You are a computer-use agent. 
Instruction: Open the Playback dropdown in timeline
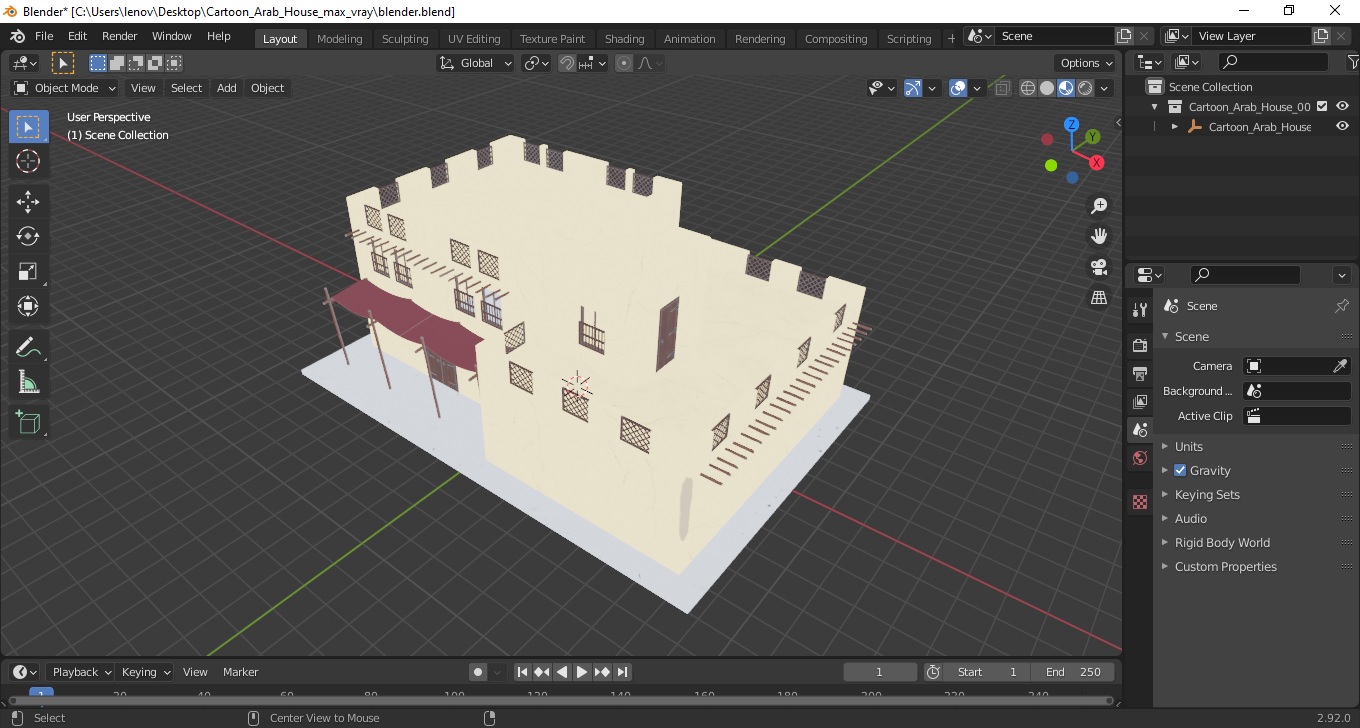79,672
